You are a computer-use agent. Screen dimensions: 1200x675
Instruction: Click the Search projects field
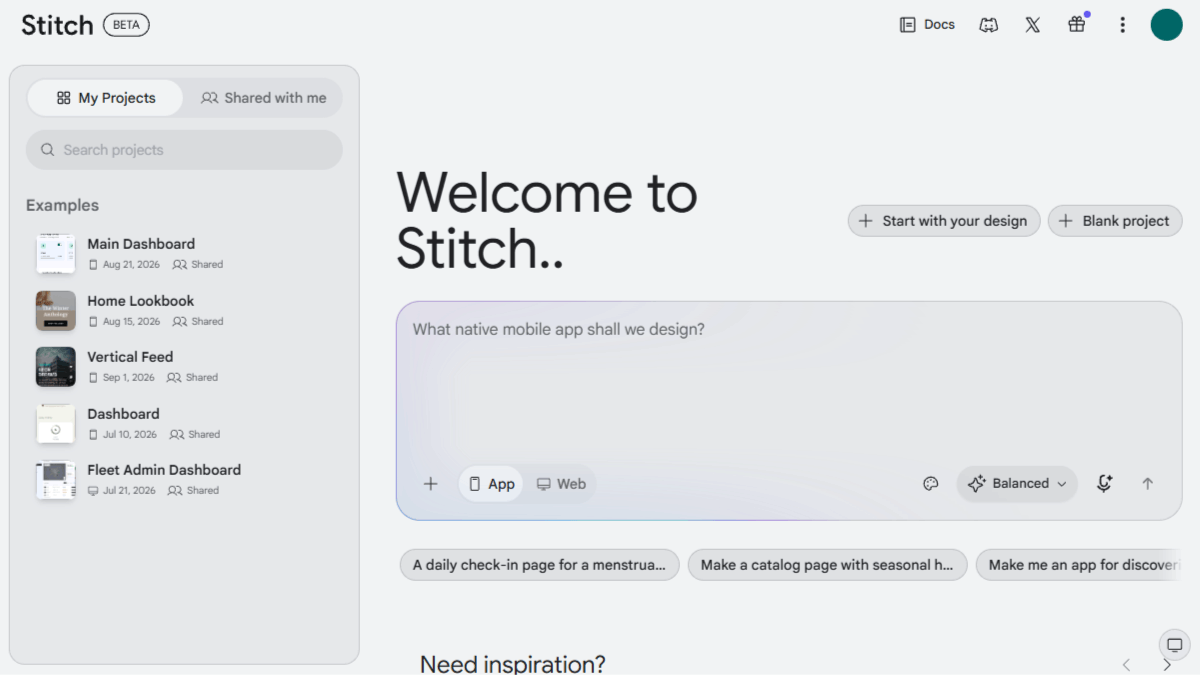pyautogui.click(x=184, y=150)
